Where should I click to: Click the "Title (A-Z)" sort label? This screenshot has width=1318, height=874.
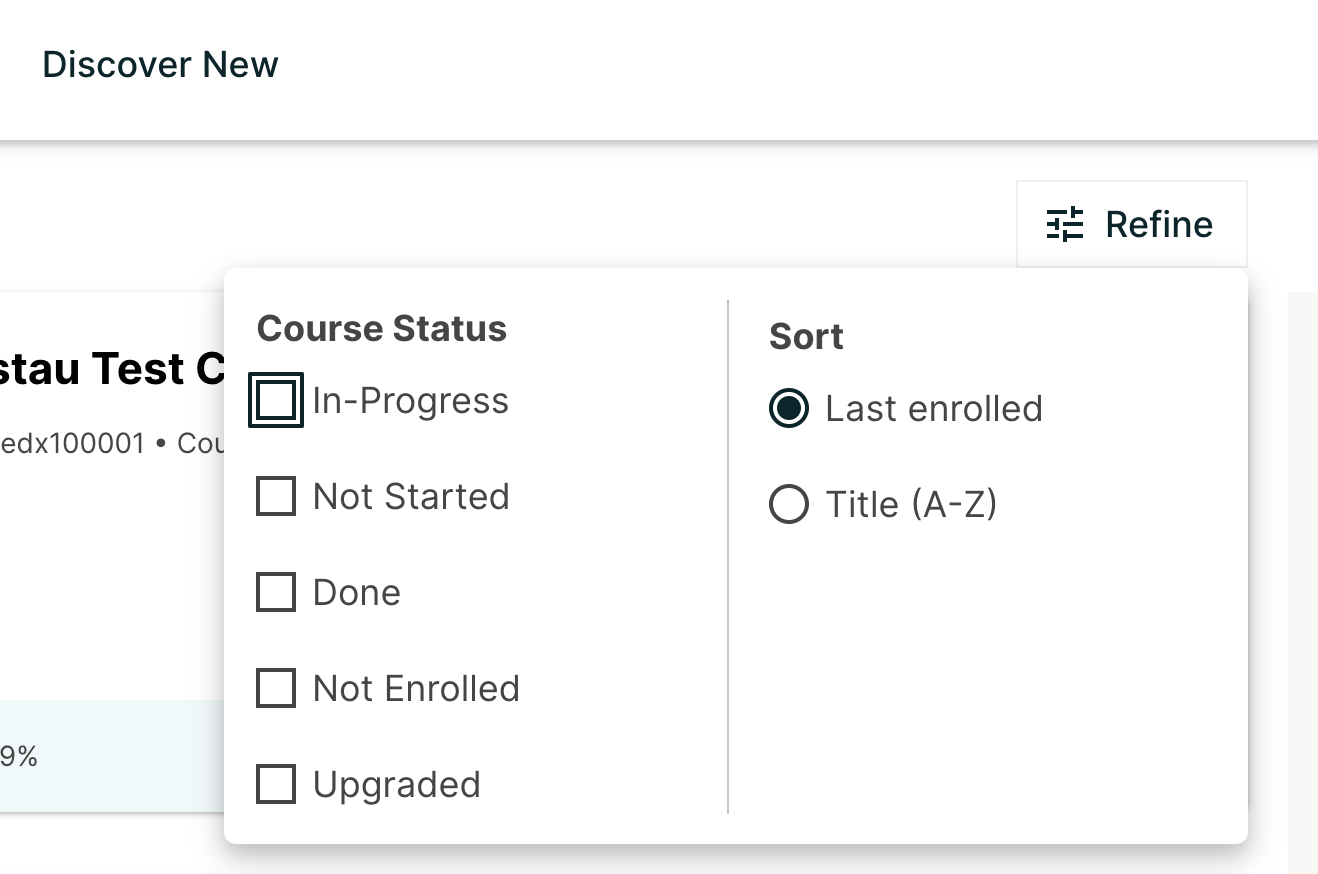911,505
